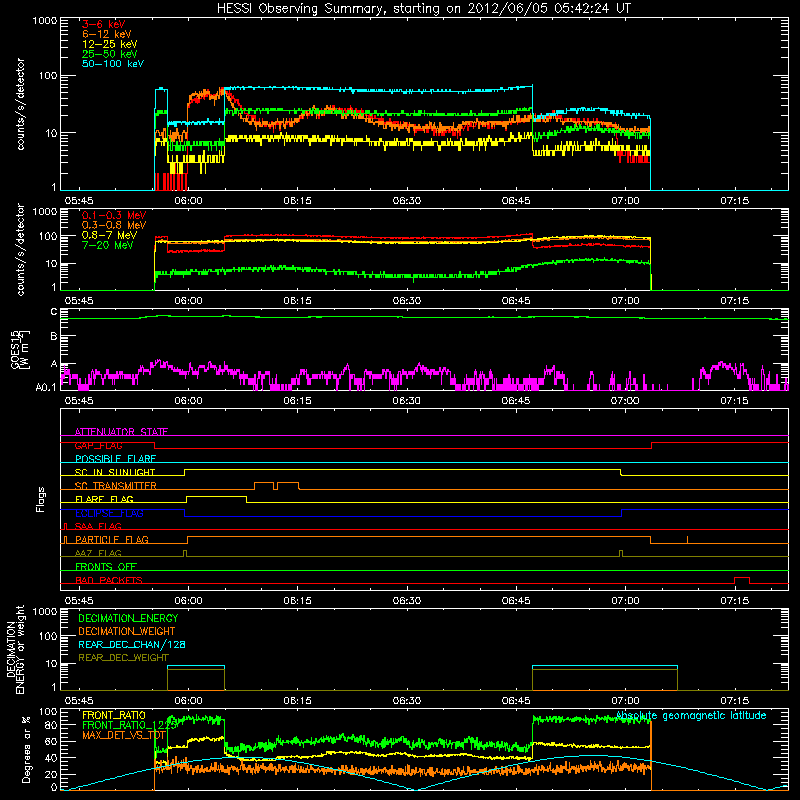Screen dimensions: 800x800
Task: Click the REAR_DEC_CHAN/128 legend label
Action: (x=132, y=644)
